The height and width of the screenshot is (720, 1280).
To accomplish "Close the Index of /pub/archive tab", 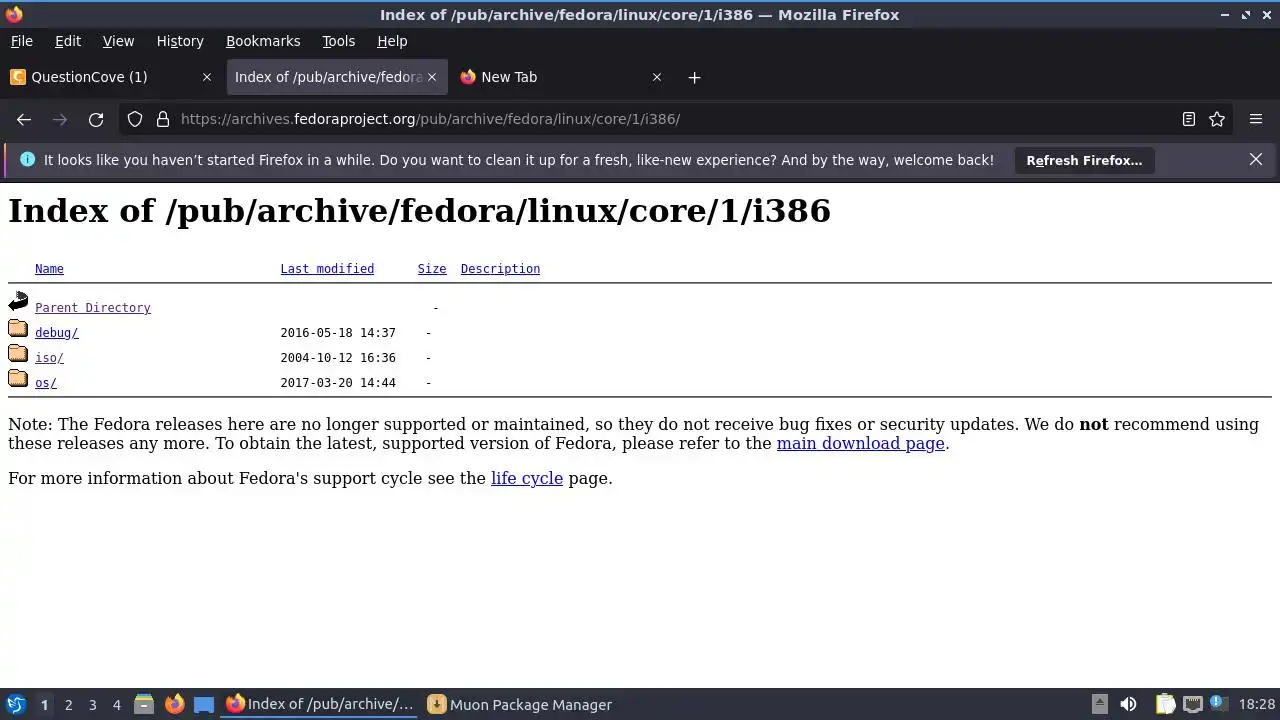I will pyautogui.click(x=432, y=77).
